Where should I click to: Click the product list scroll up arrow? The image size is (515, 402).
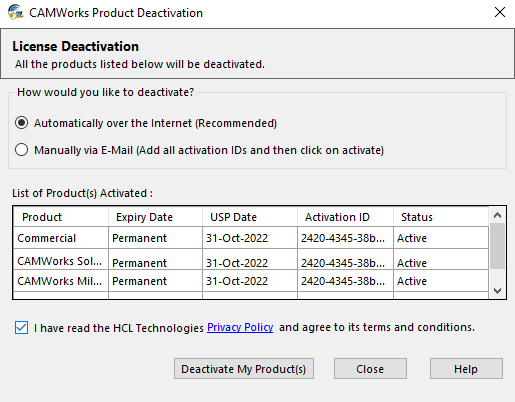[497, 215]
